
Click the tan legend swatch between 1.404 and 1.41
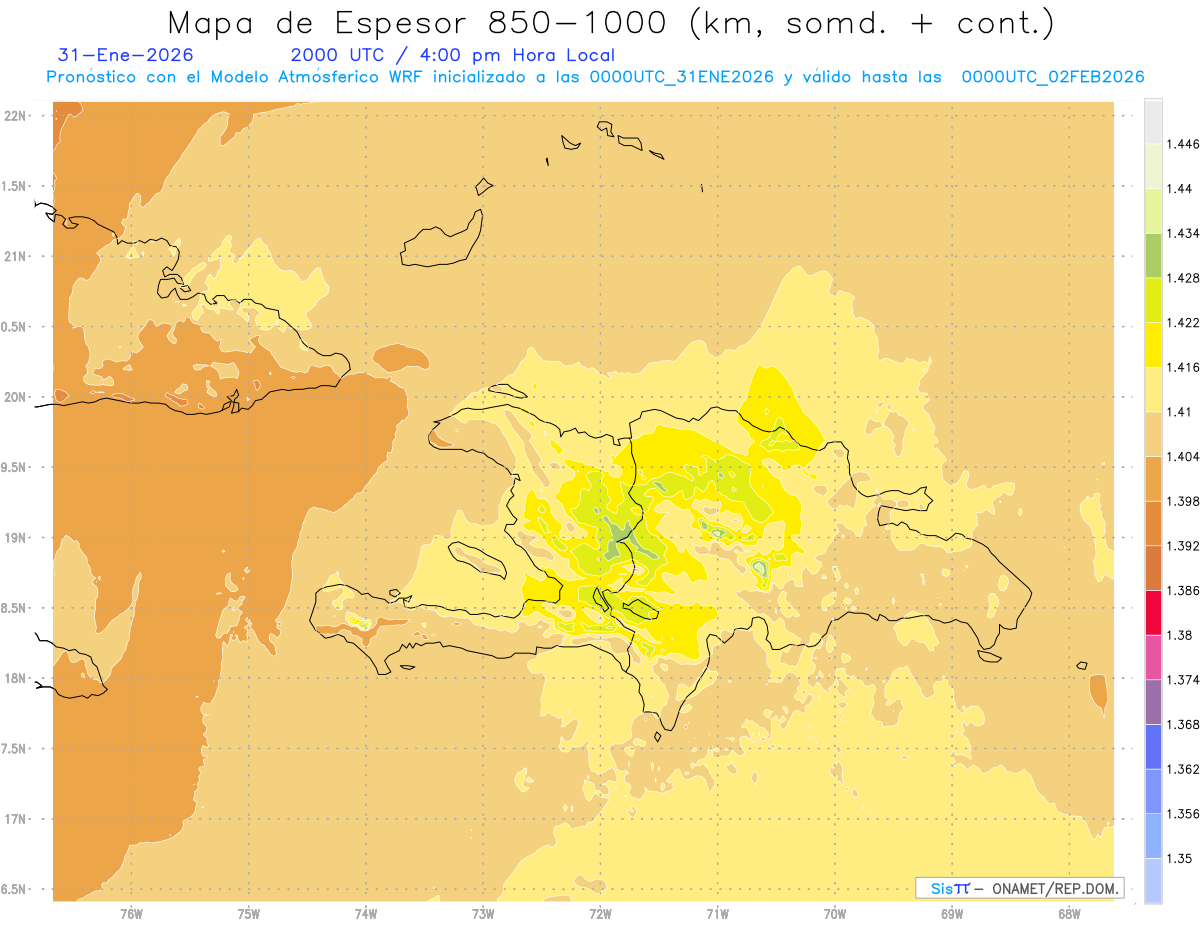click(x=1153, y=434)
